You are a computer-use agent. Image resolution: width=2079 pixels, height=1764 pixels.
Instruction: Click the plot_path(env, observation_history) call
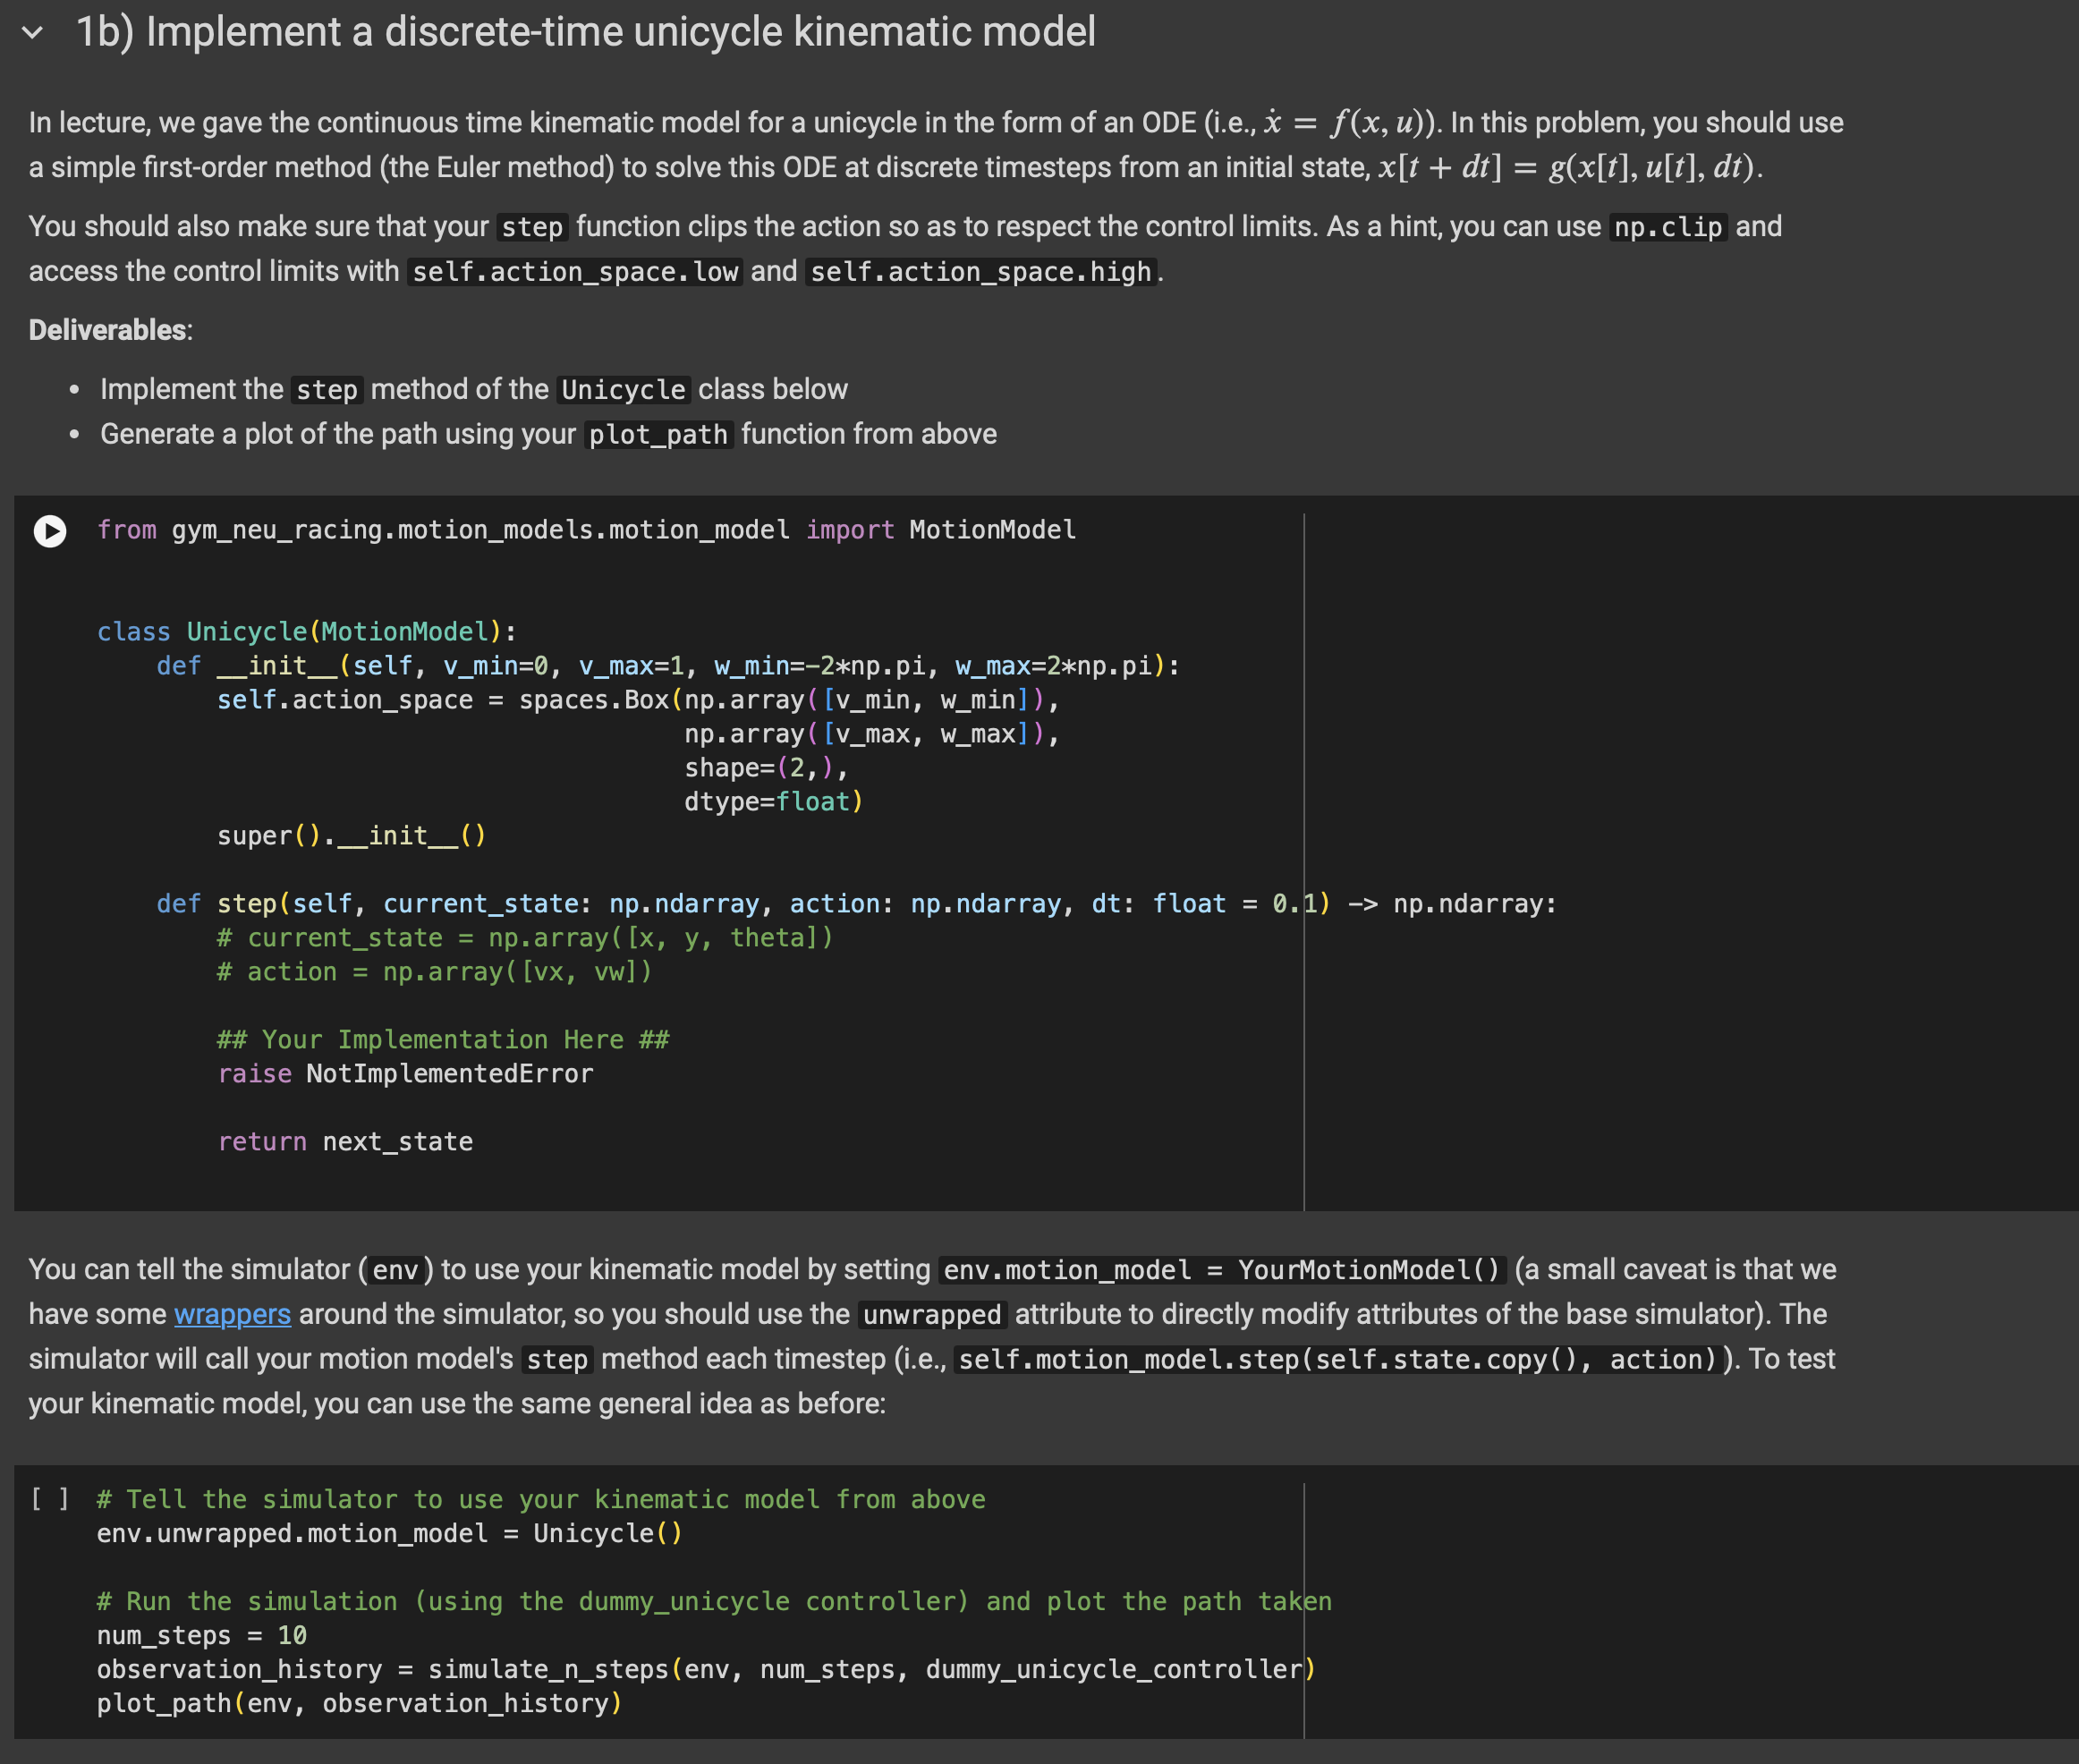click(359, 1703)
